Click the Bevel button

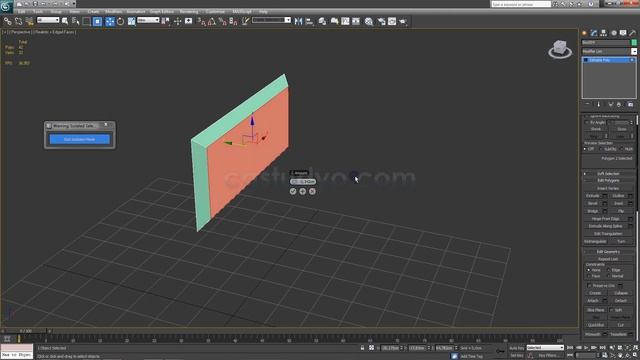(x=593, y=203)
